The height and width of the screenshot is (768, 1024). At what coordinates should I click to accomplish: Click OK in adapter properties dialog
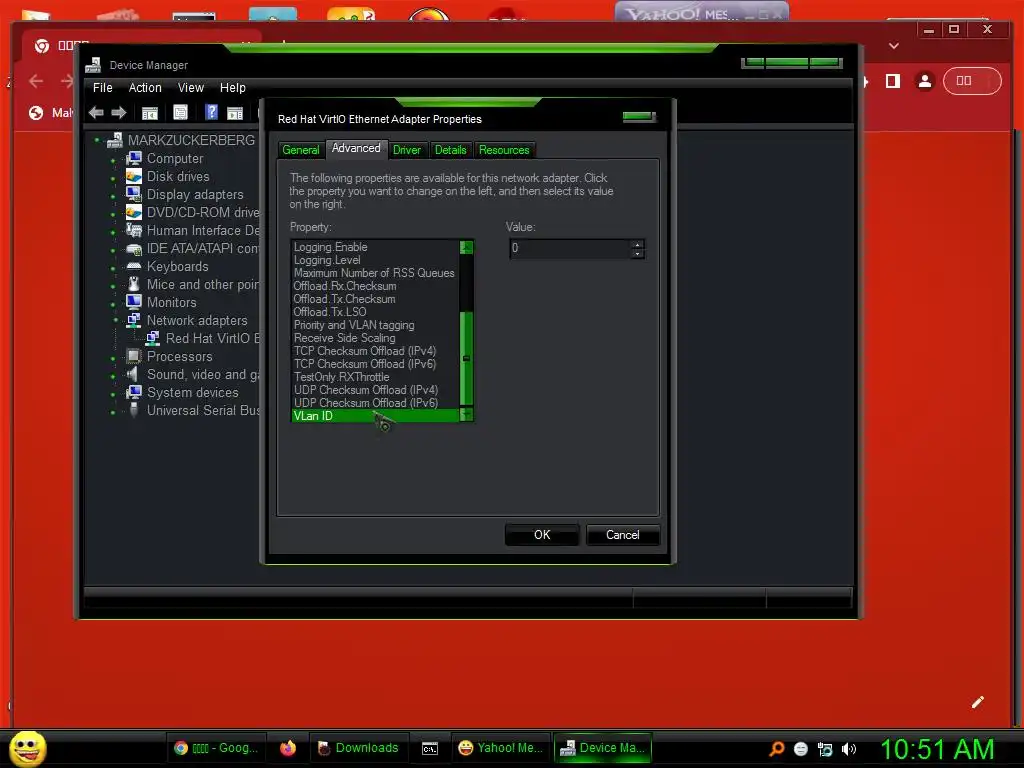[542, 535]
